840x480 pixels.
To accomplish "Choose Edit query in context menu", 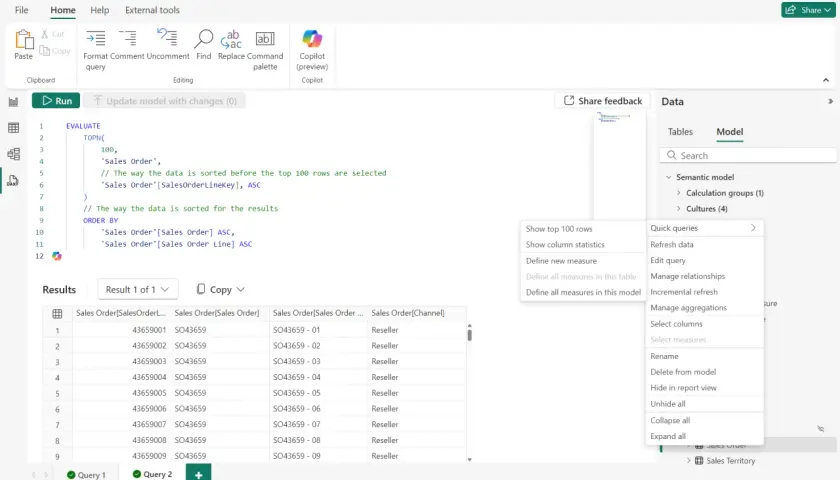I will coord(705,260).
